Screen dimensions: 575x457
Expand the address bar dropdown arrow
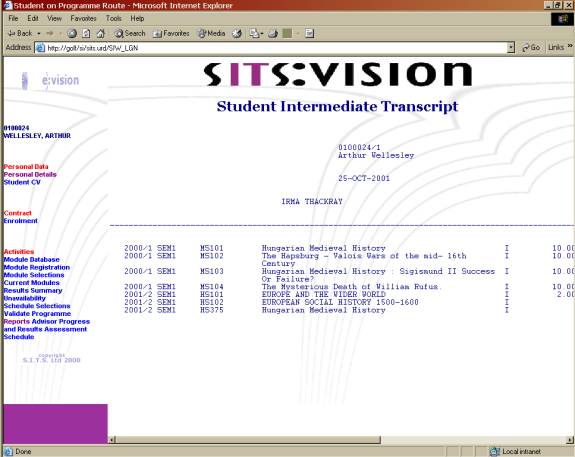[510, 48]
